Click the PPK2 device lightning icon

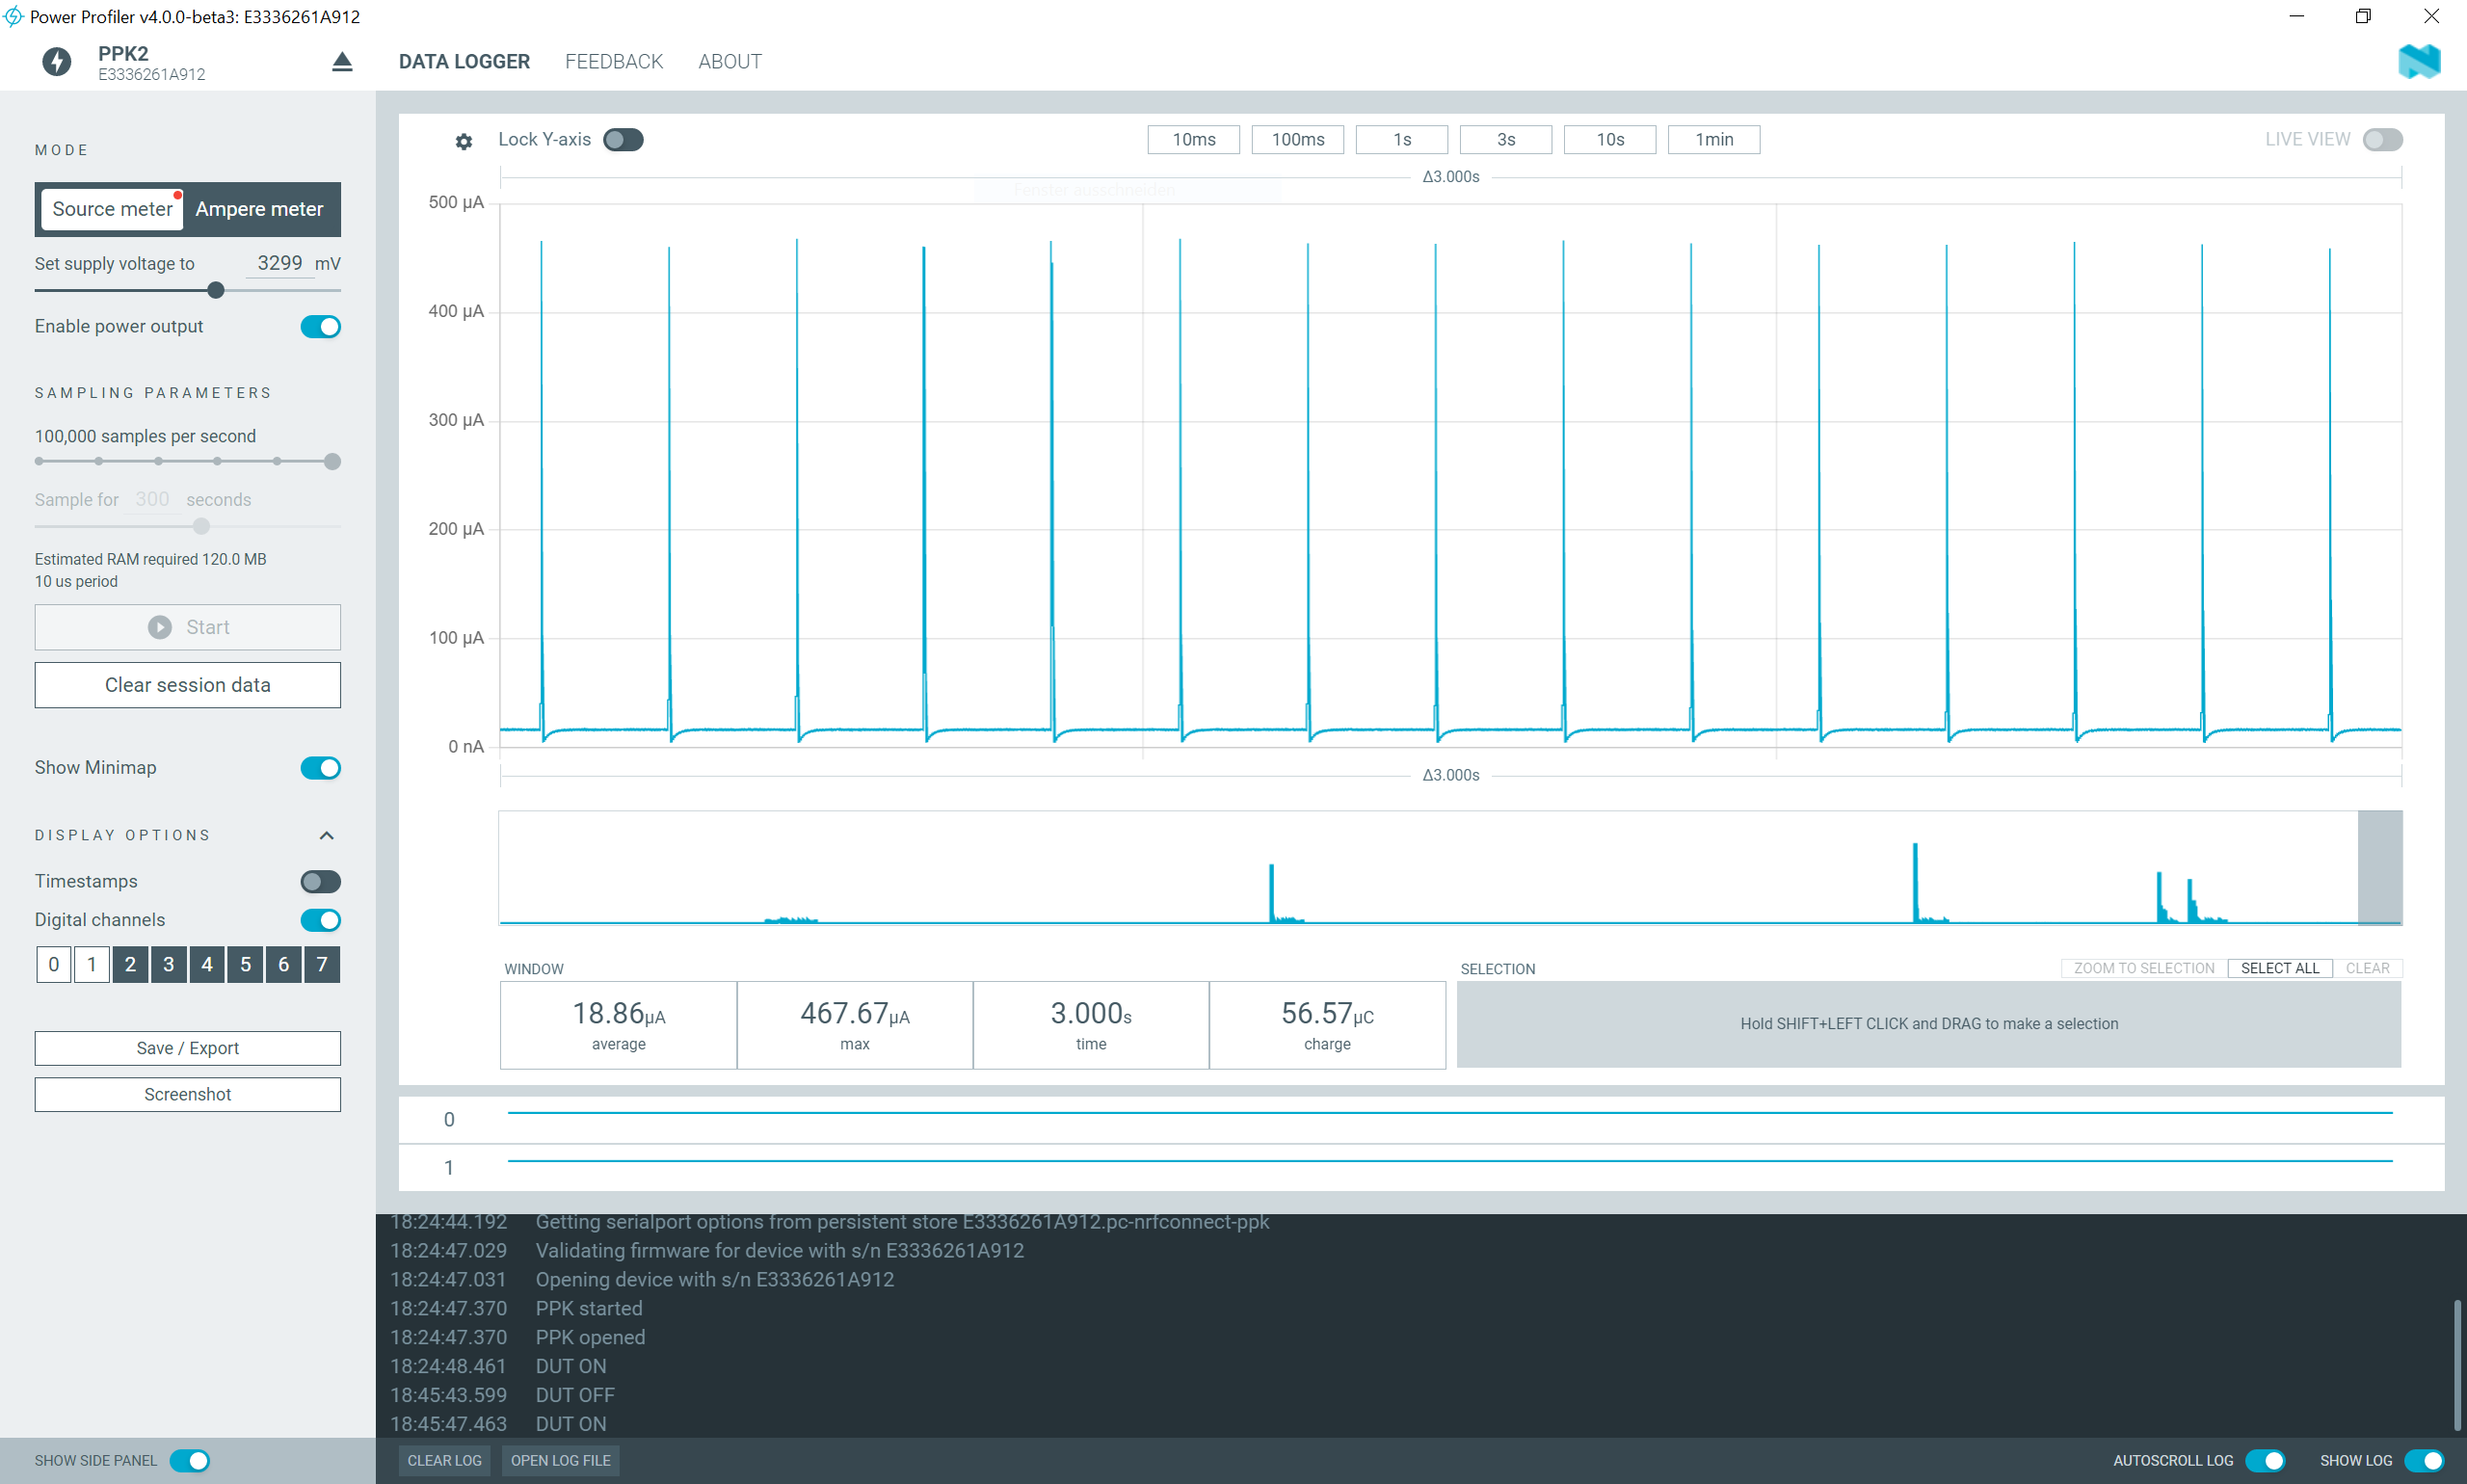point(57,62)
